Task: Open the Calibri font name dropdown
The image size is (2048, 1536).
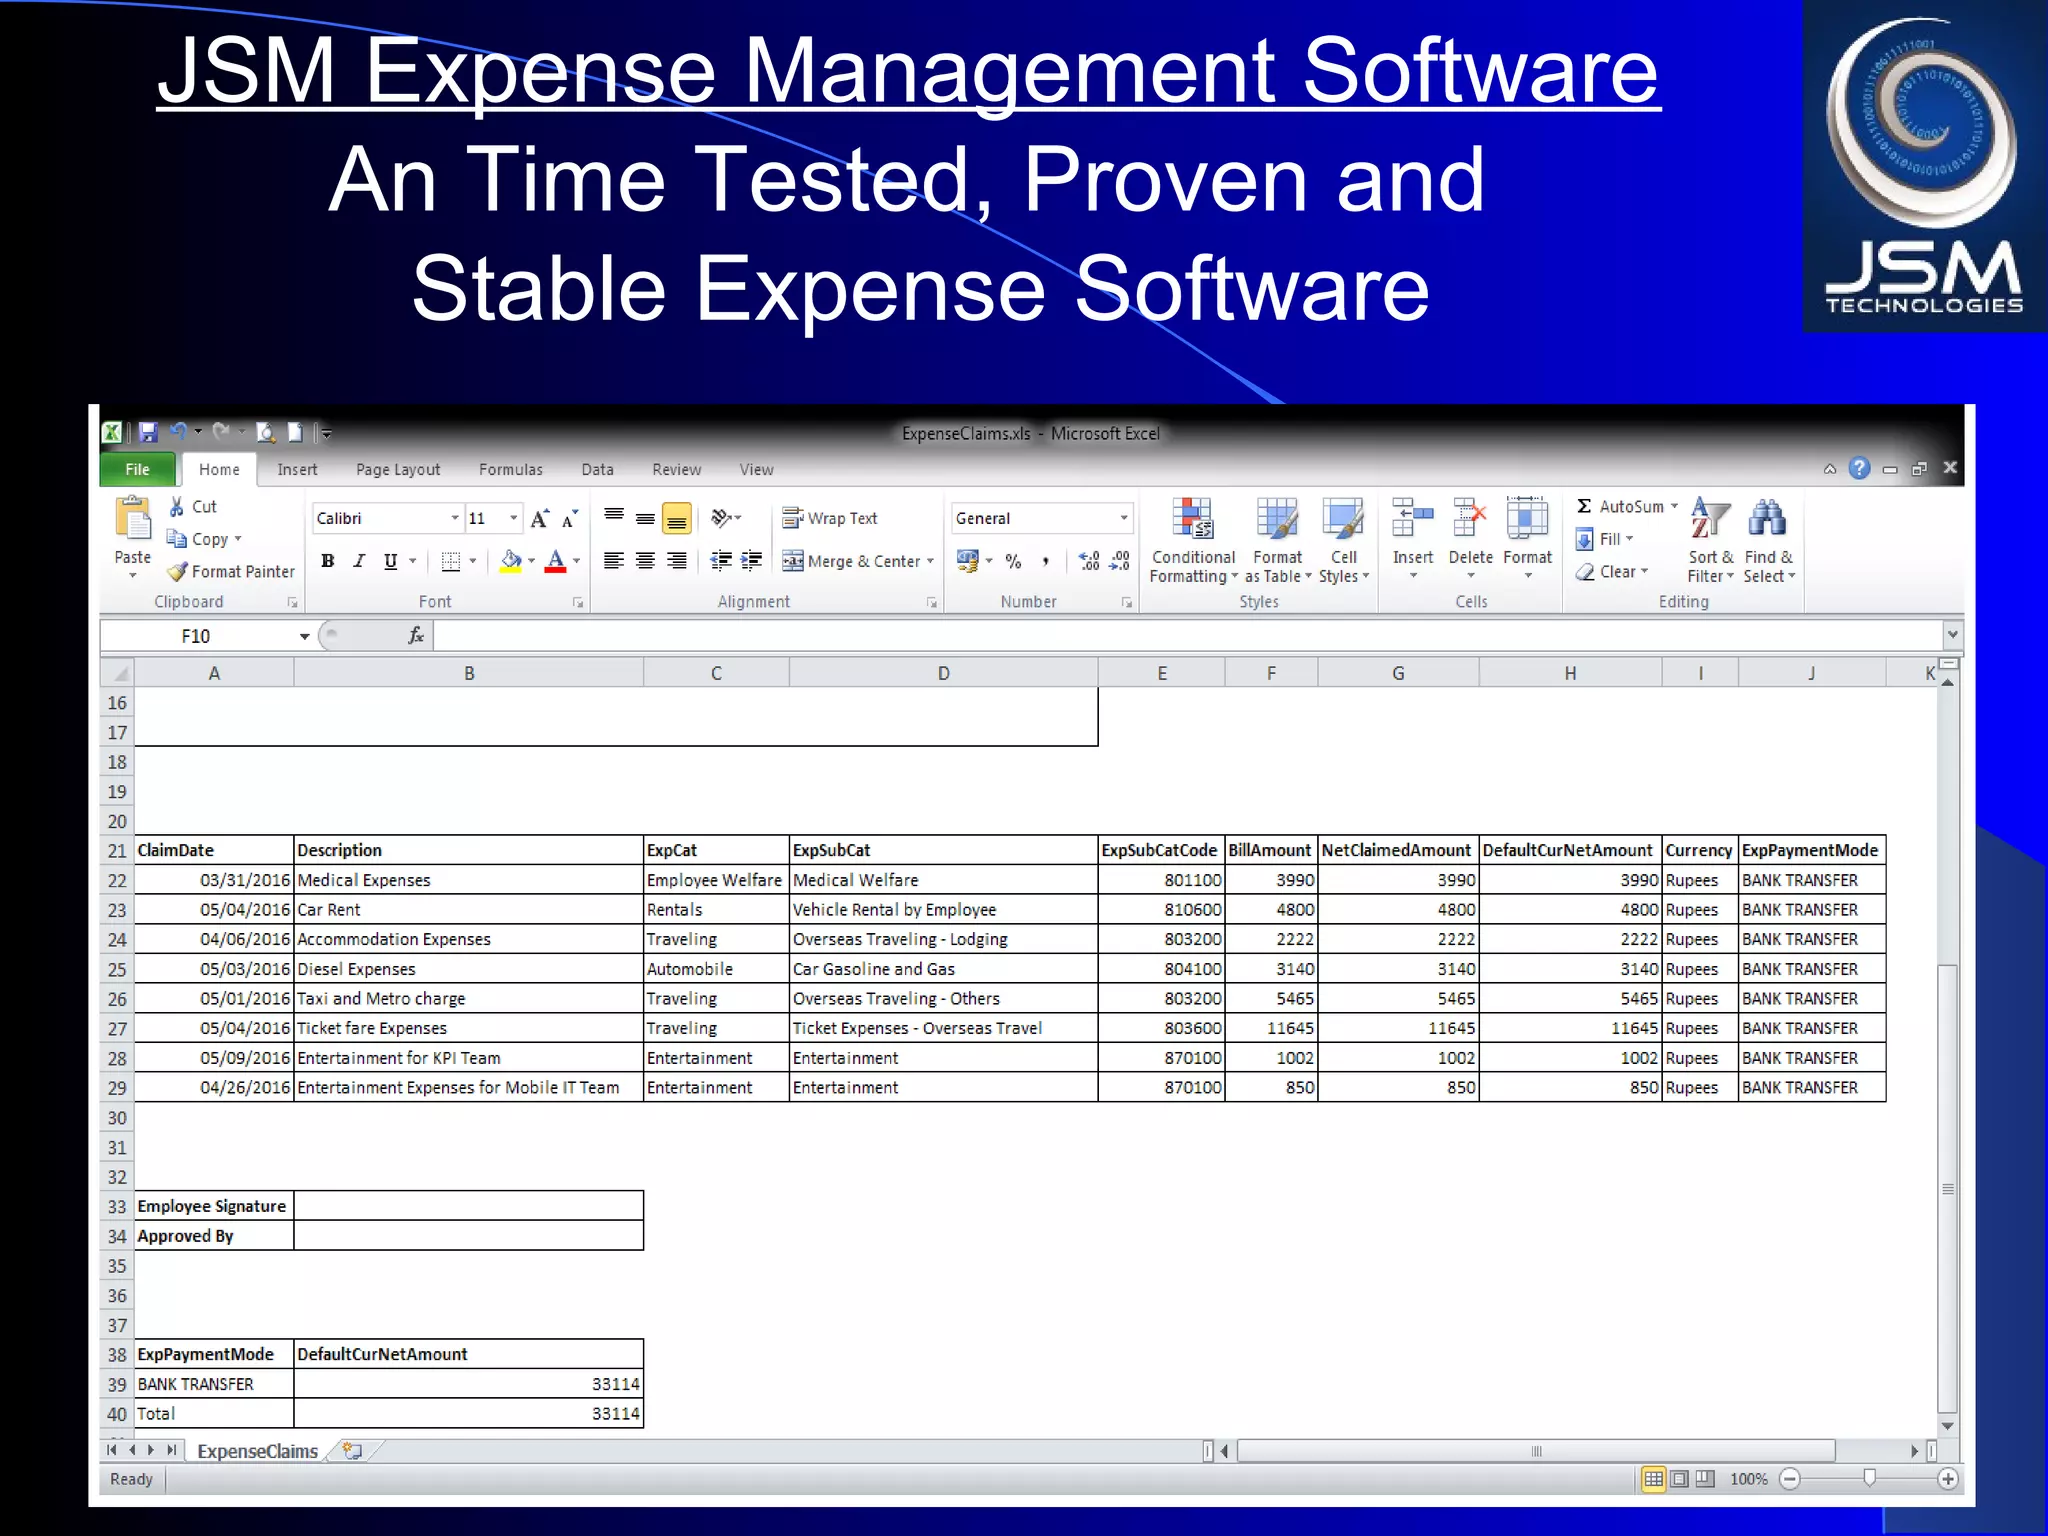Action: (455, 518)
